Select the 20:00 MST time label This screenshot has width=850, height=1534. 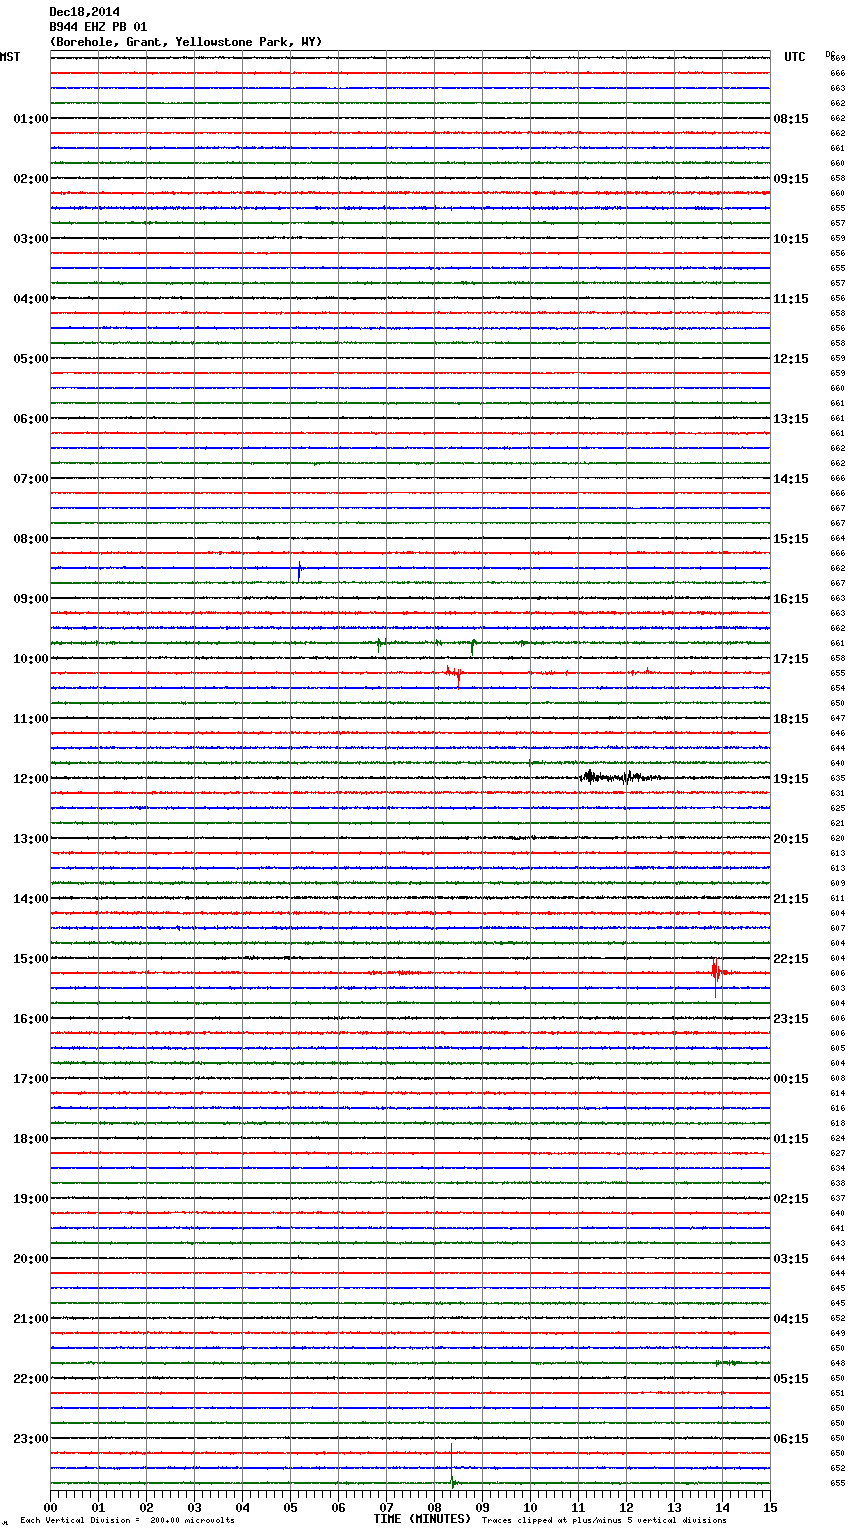pyautogui.click(x=30, y=1259)
